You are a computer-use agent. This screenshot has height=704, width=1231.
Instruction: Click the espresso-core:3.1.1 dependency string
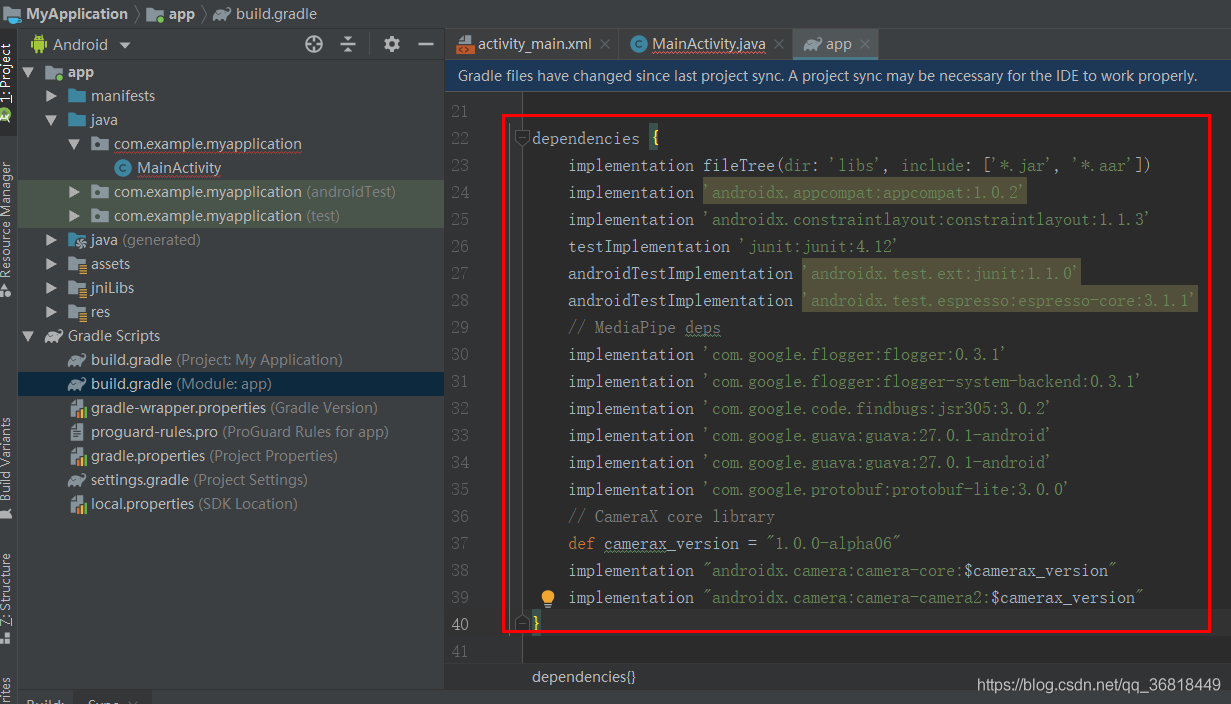[x=999, y=300]
